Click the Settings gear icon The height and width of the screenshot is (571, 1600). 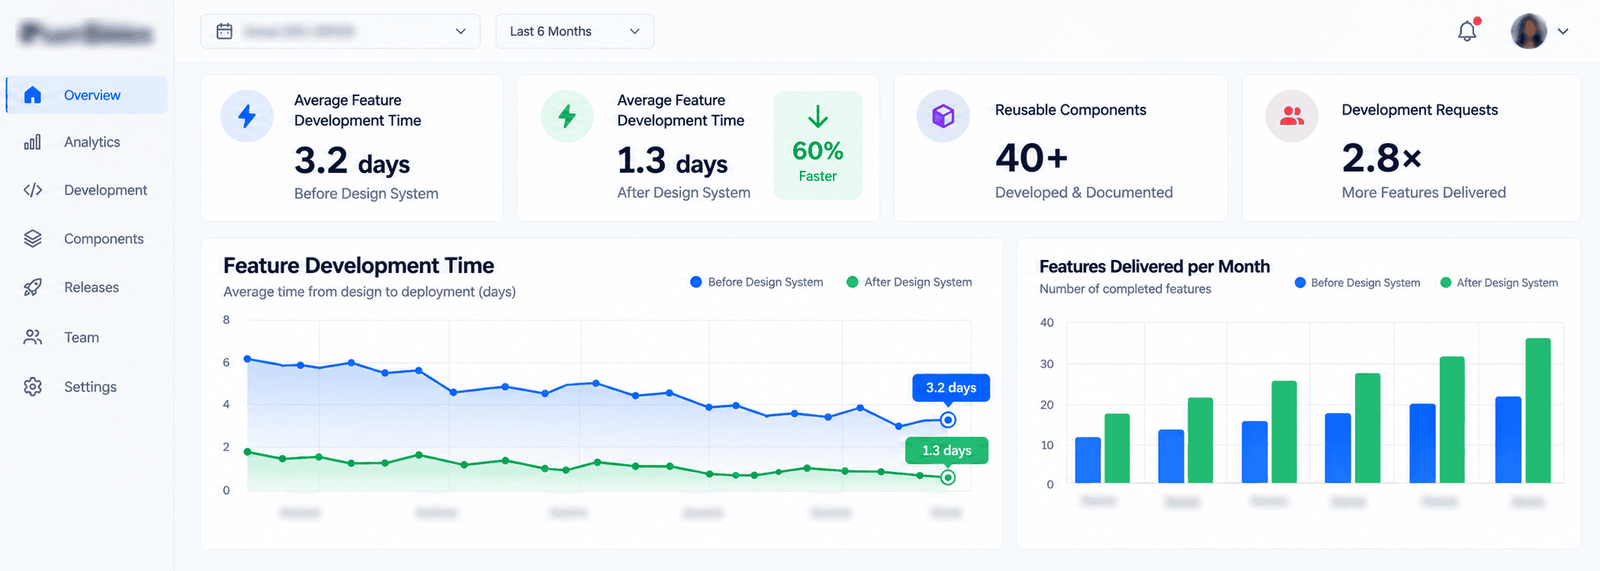pos(33,387)
